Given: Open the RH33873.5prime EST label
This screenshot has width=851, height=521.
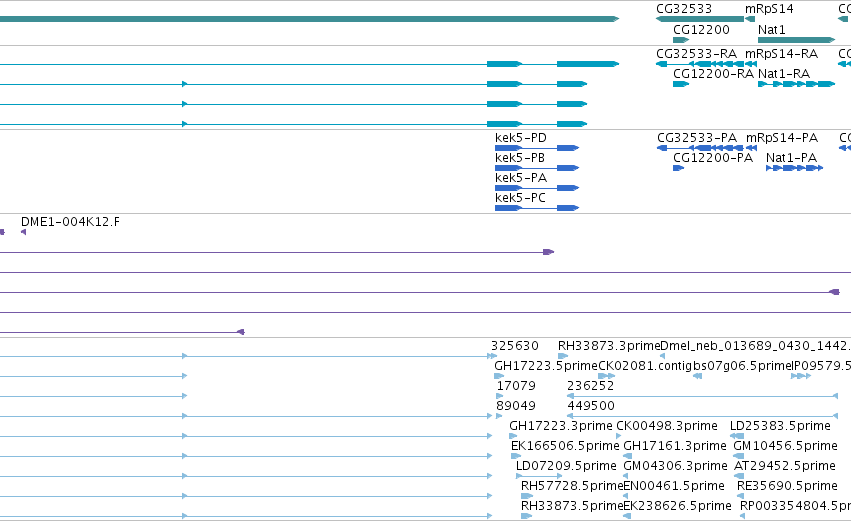Looking at the screenshot, I should 572,507.
